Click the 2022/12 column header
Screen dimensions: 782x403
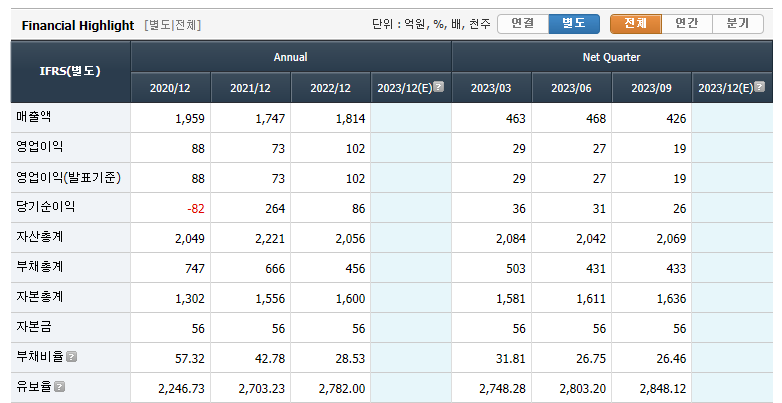point(331,88)
